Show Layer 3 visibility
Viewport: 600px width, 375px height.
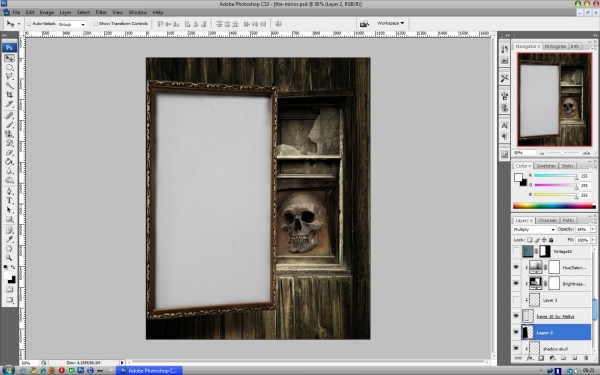coord(516,300)
